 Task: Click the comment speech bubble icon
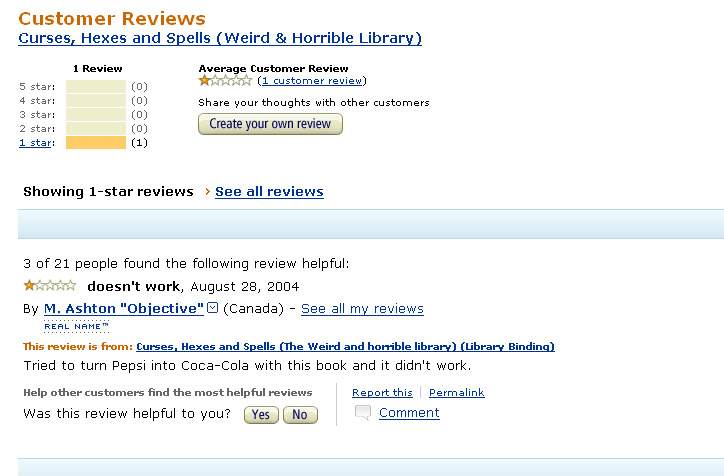pyautogui.click(x=362, y=412)
